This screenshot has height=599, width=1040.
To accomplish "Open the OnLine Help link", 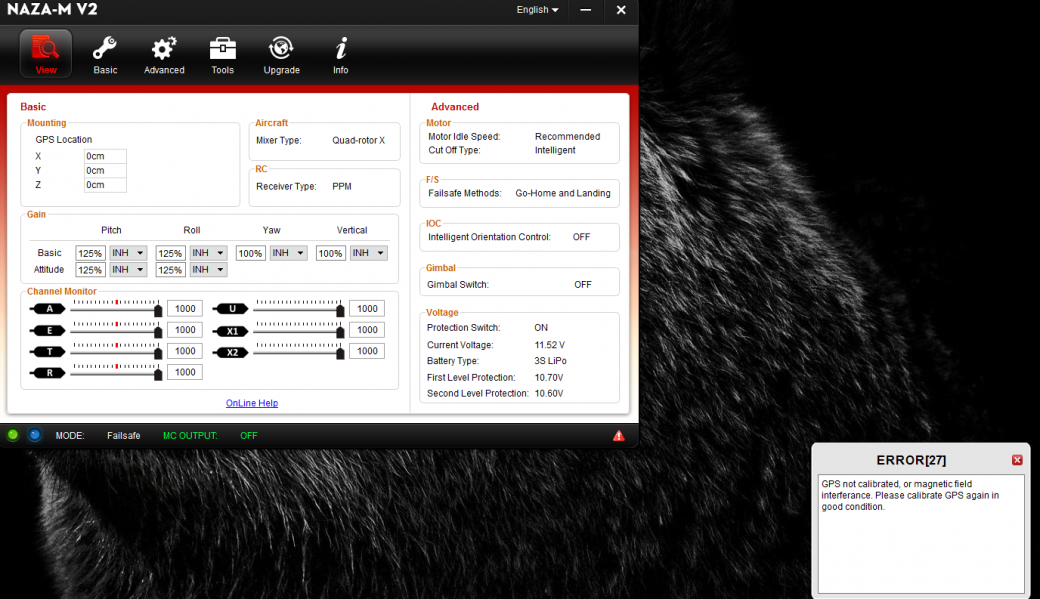I will (252, 403).
